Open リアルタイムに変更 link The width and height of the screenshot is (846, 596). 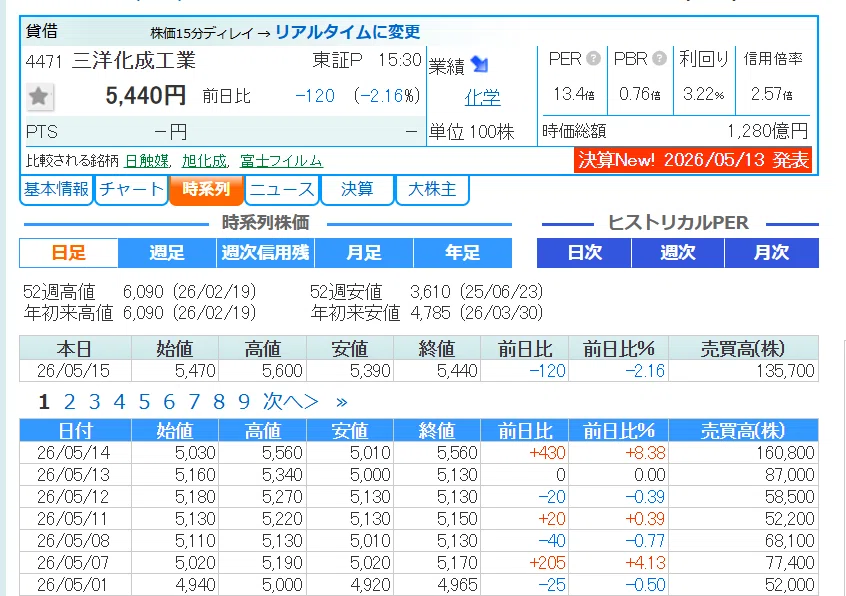tap(347, 32)
